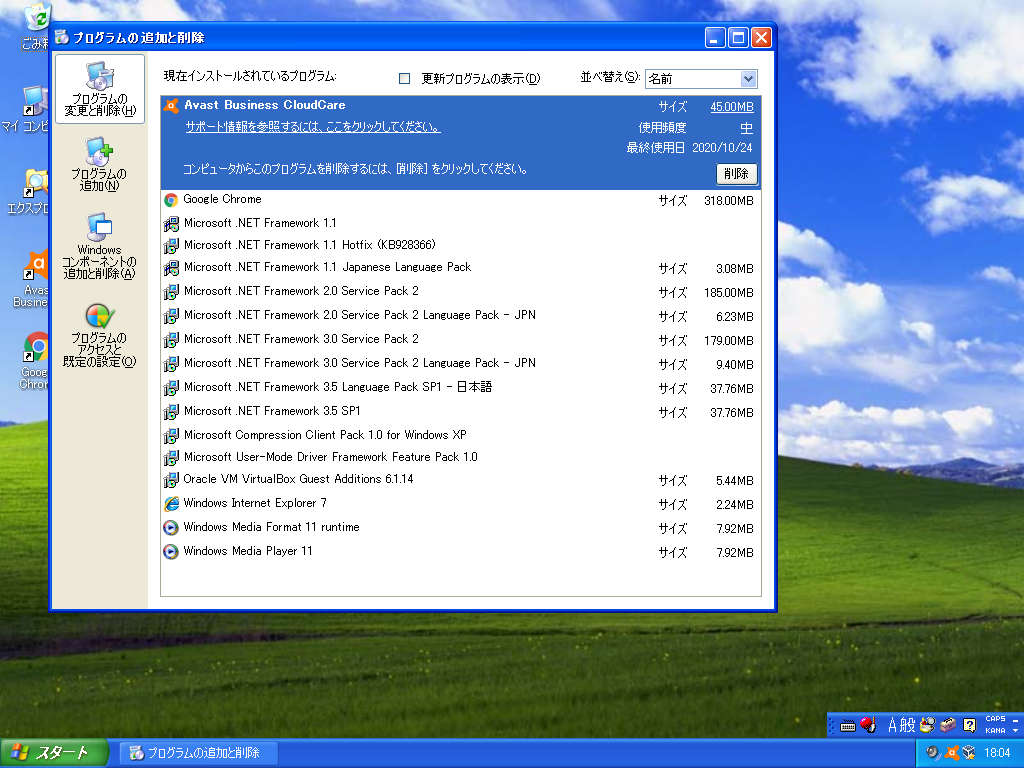Select .NET Framework 2.0 Service Pack 2 Language Pack - JPN

[x=461, y=316]
